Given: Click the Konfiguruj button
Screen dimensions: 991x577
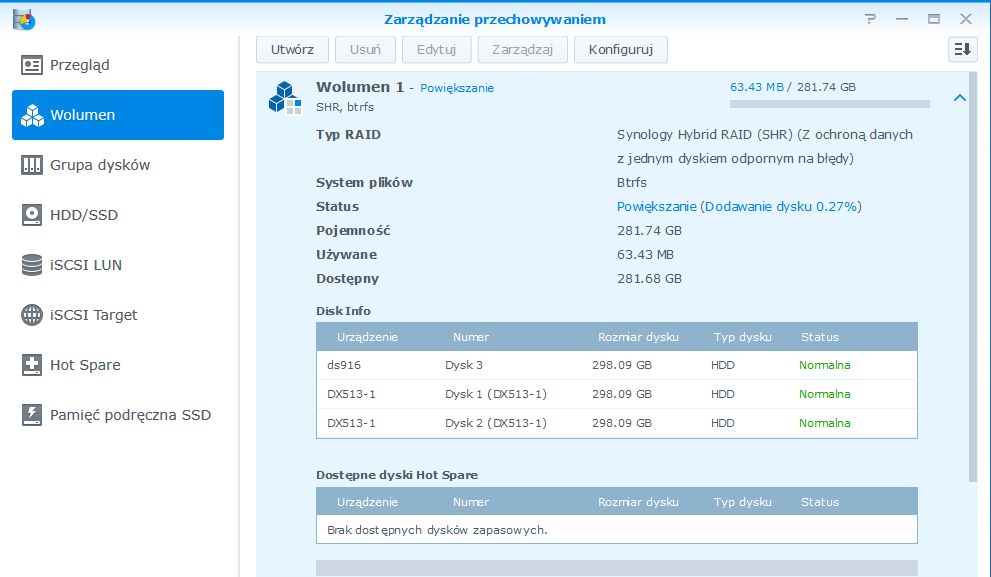Looking at the screenshot, I should pyautogui.click(x=621, y=49).
